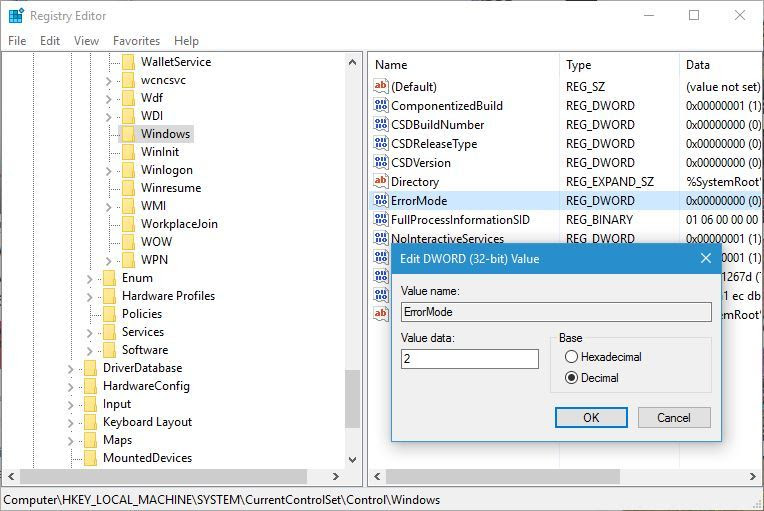The image size is (764, 511).
Task: Select the FullProcessInformationSID binary icon
Action: 381,219
